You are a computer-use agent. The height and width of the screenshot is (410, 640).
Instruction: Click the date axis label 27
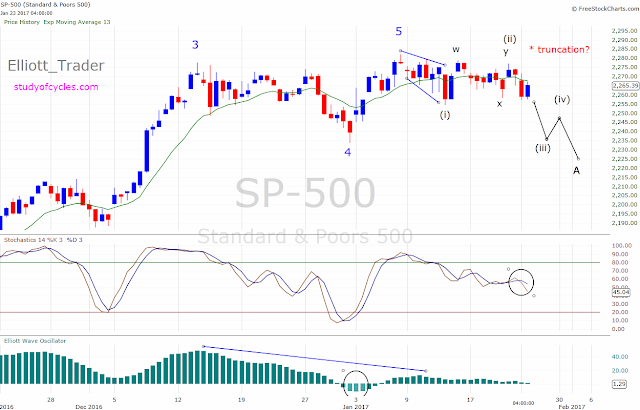click(x=305, y=400)
